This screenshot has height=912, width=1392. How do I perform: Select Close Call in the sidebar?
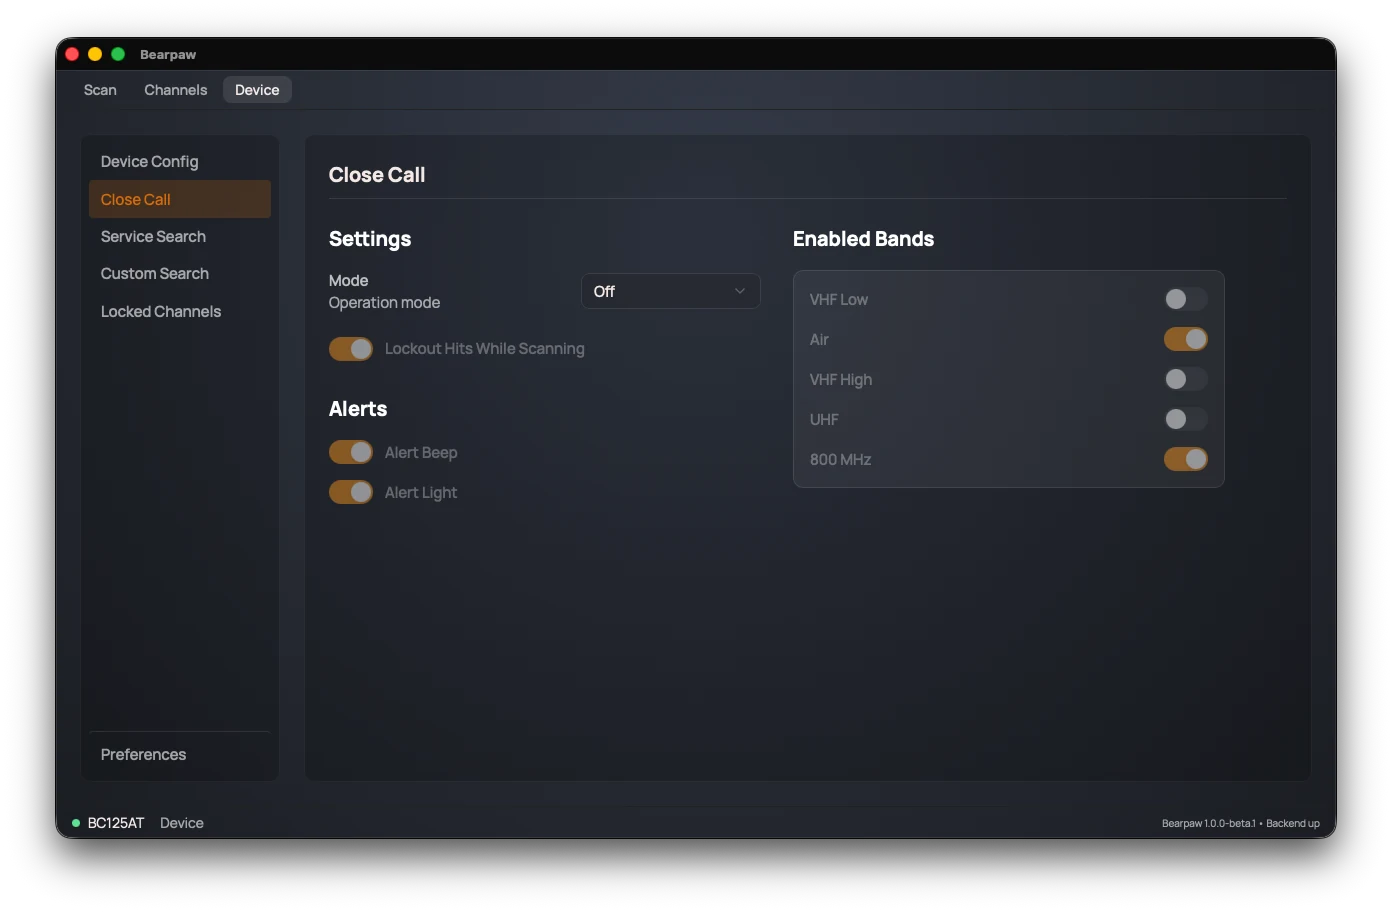pos(180,199)
